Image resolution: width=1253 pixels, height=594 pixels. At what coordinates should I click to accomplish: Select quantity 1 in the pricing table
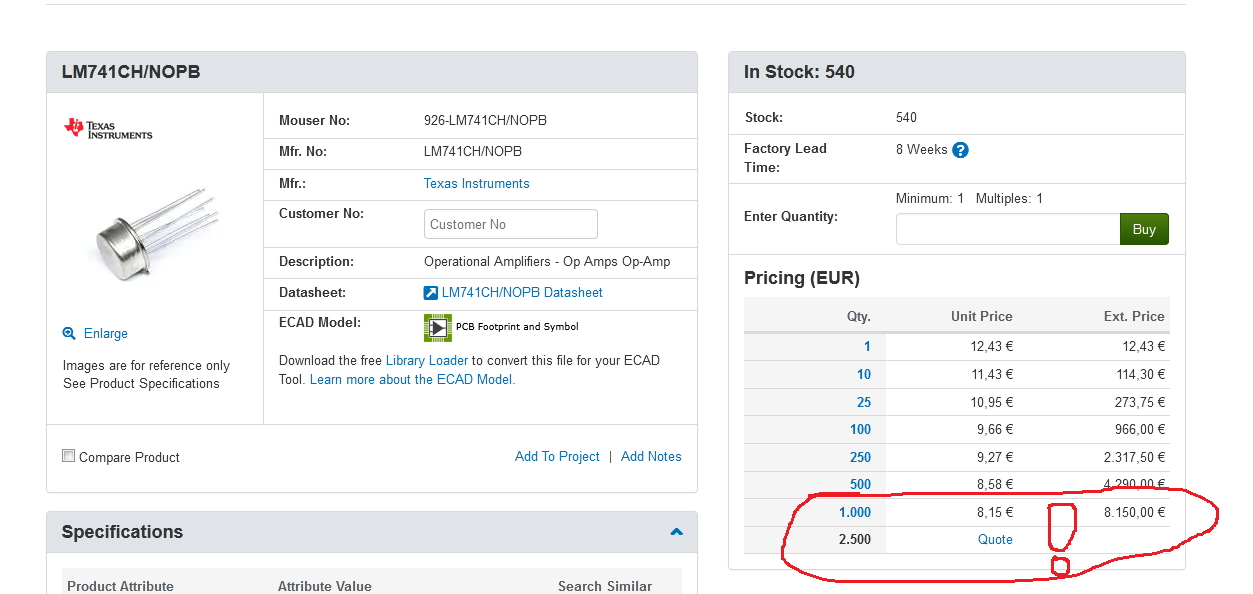(867, 347)
